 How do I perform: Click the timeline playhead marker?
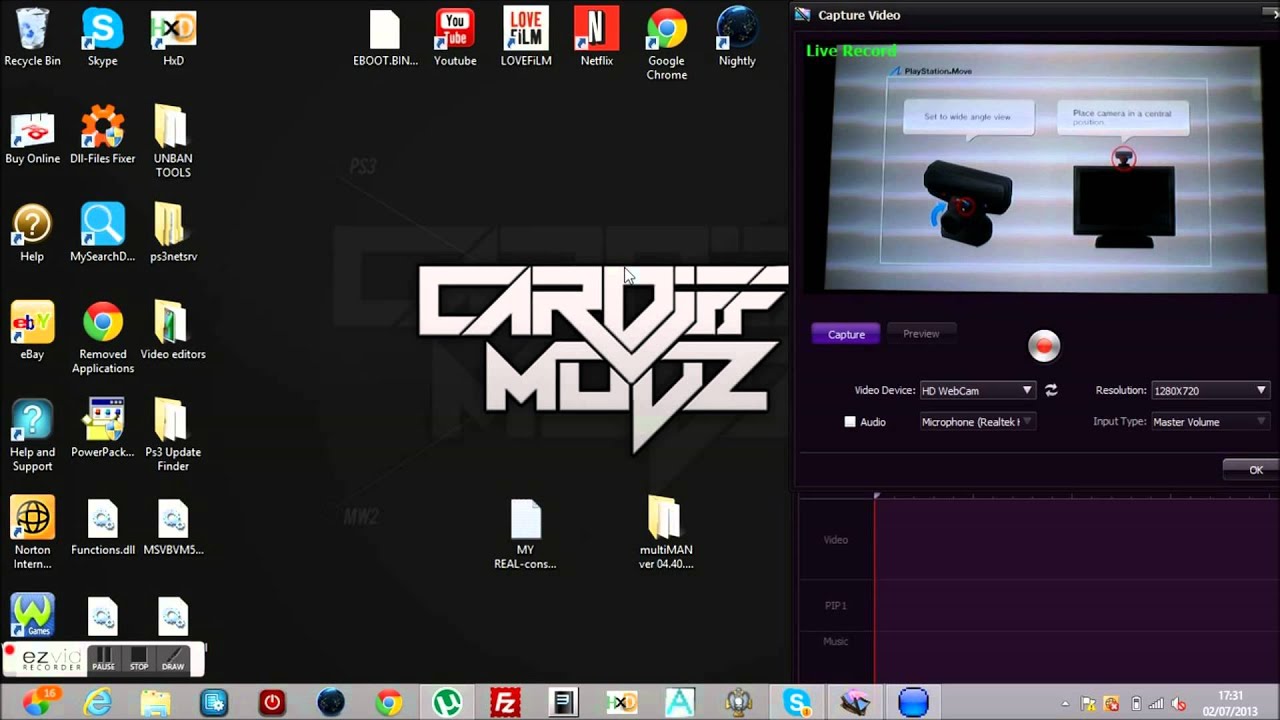(876, 496)
